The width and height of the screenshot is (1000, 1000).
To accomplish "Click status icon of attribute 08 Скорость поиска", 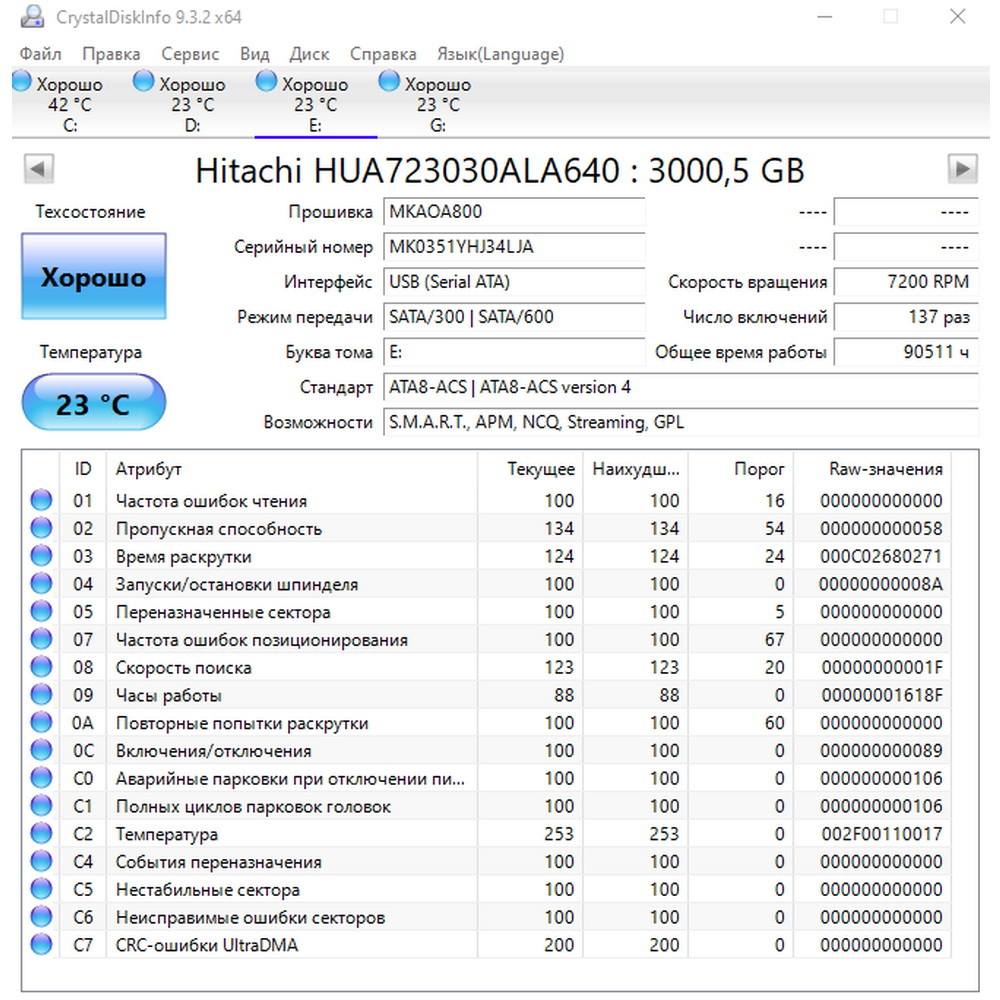I will (x=41, y=666).
